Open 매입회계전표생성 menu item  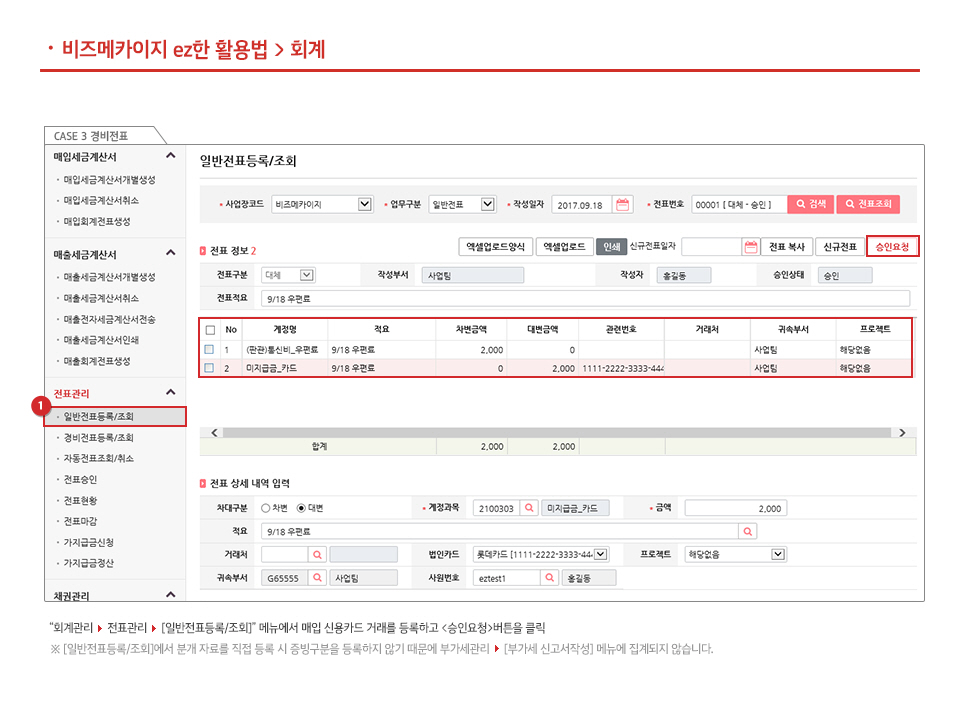click(97, 222)
